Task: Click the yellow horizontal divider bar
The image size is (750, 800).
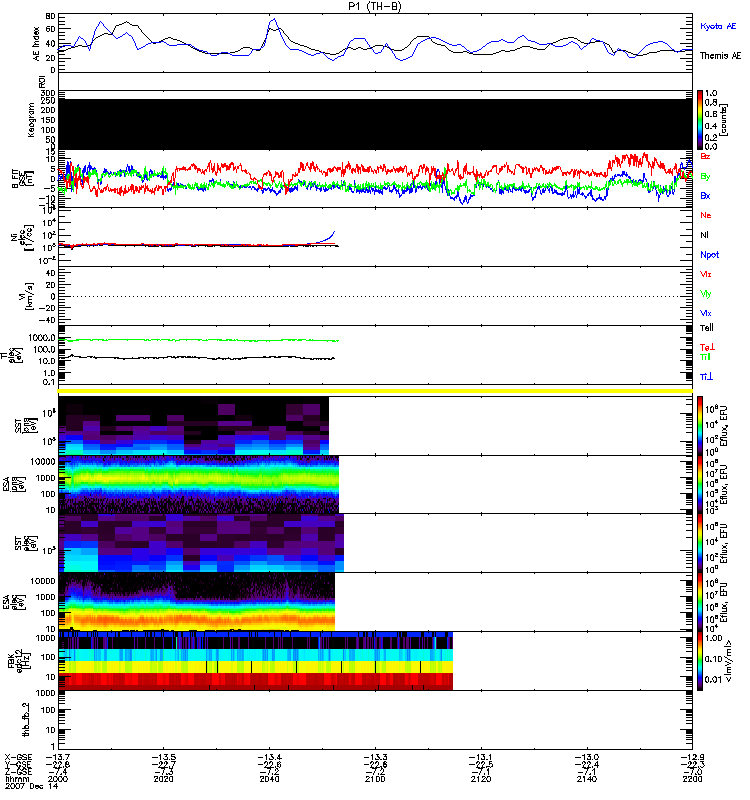Action: [376, 391]
